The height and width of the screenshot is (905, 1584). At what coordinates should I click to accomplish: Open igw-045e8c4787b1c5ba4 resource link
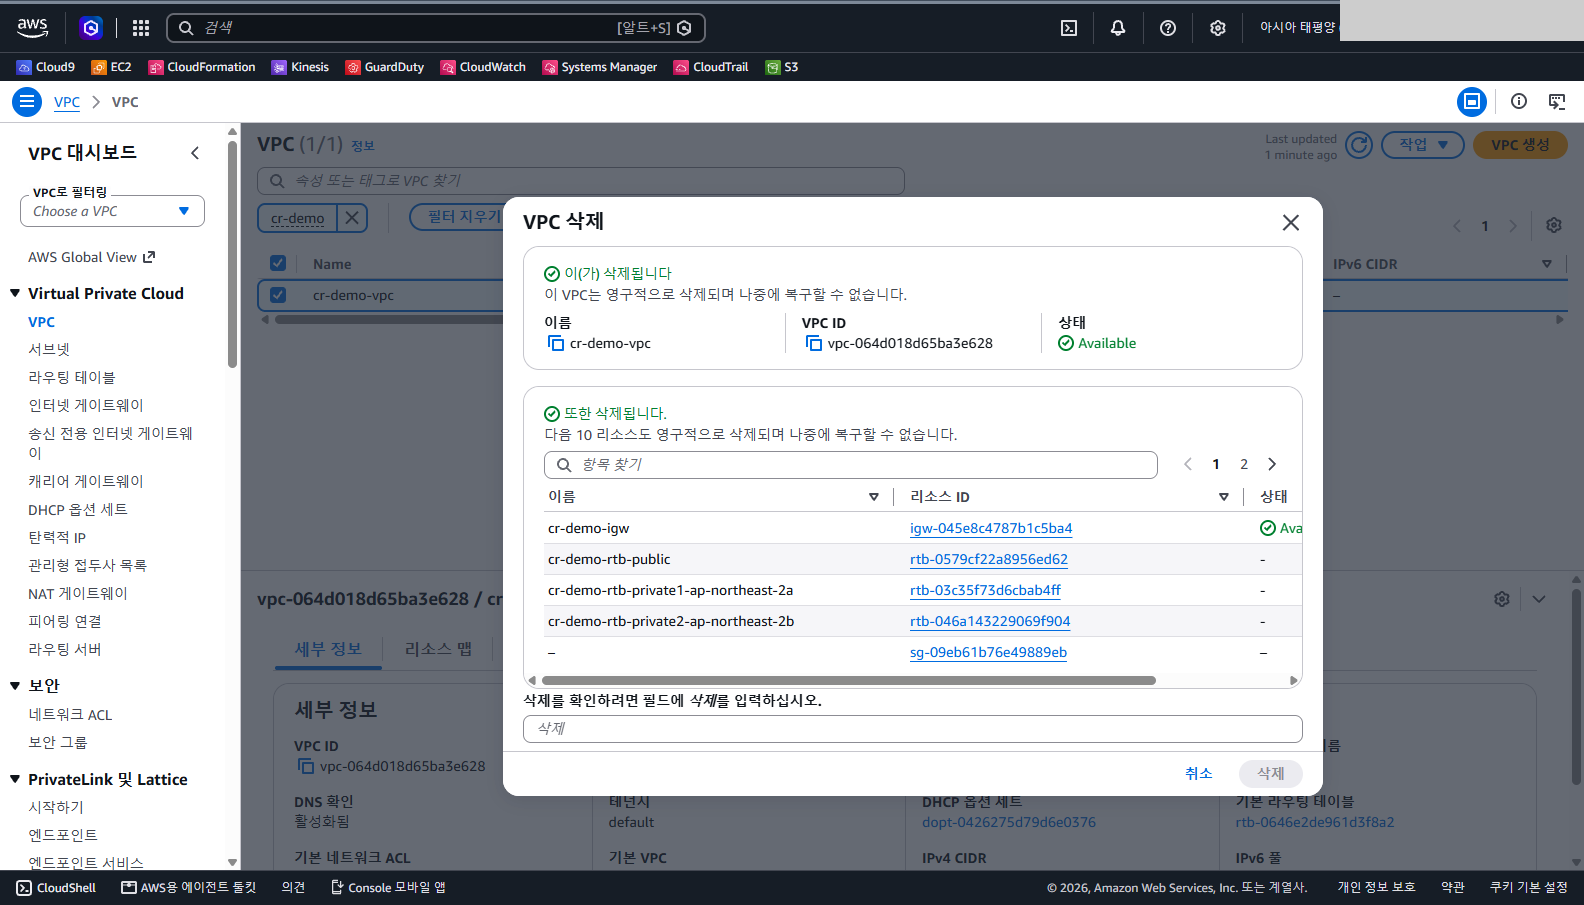pyautogui.click(x=991, y=528)
